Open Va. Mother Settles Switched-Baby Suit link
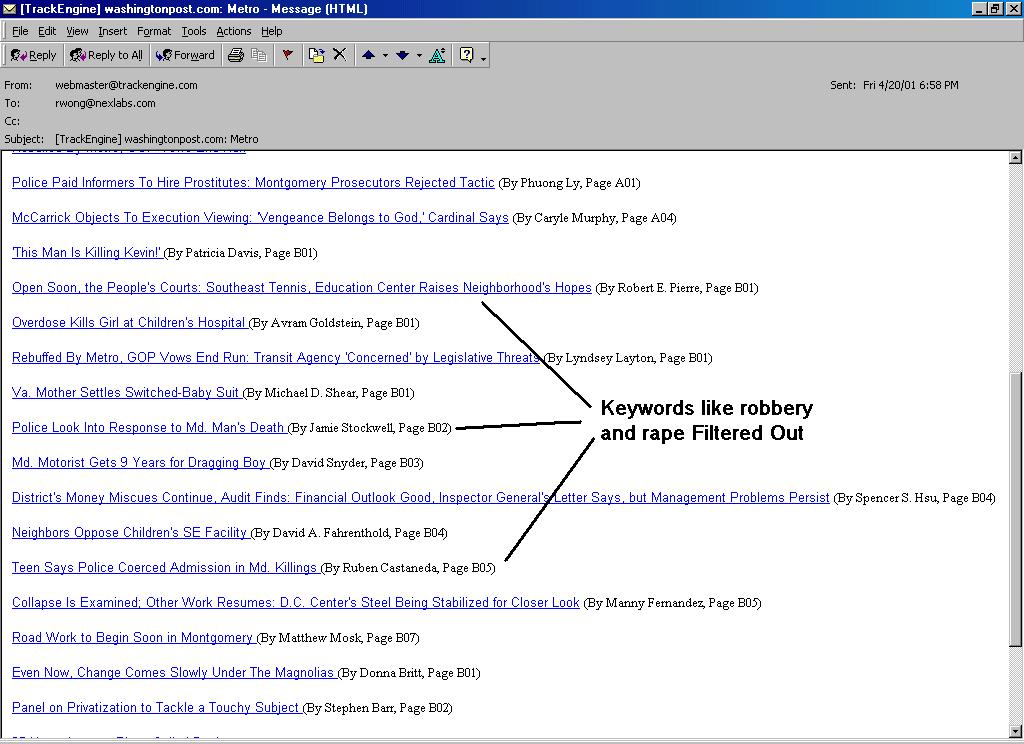 coord(126,392)
